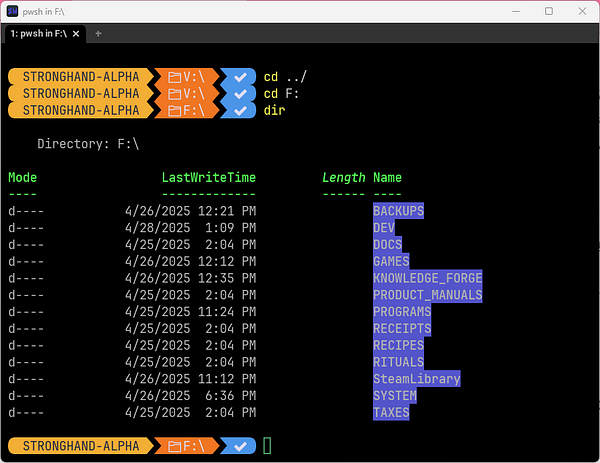Viewport: 600px width, 463px height.
Task: Click the KNOWLEDGE_FORGE directory name
Action: pos(427,278)
